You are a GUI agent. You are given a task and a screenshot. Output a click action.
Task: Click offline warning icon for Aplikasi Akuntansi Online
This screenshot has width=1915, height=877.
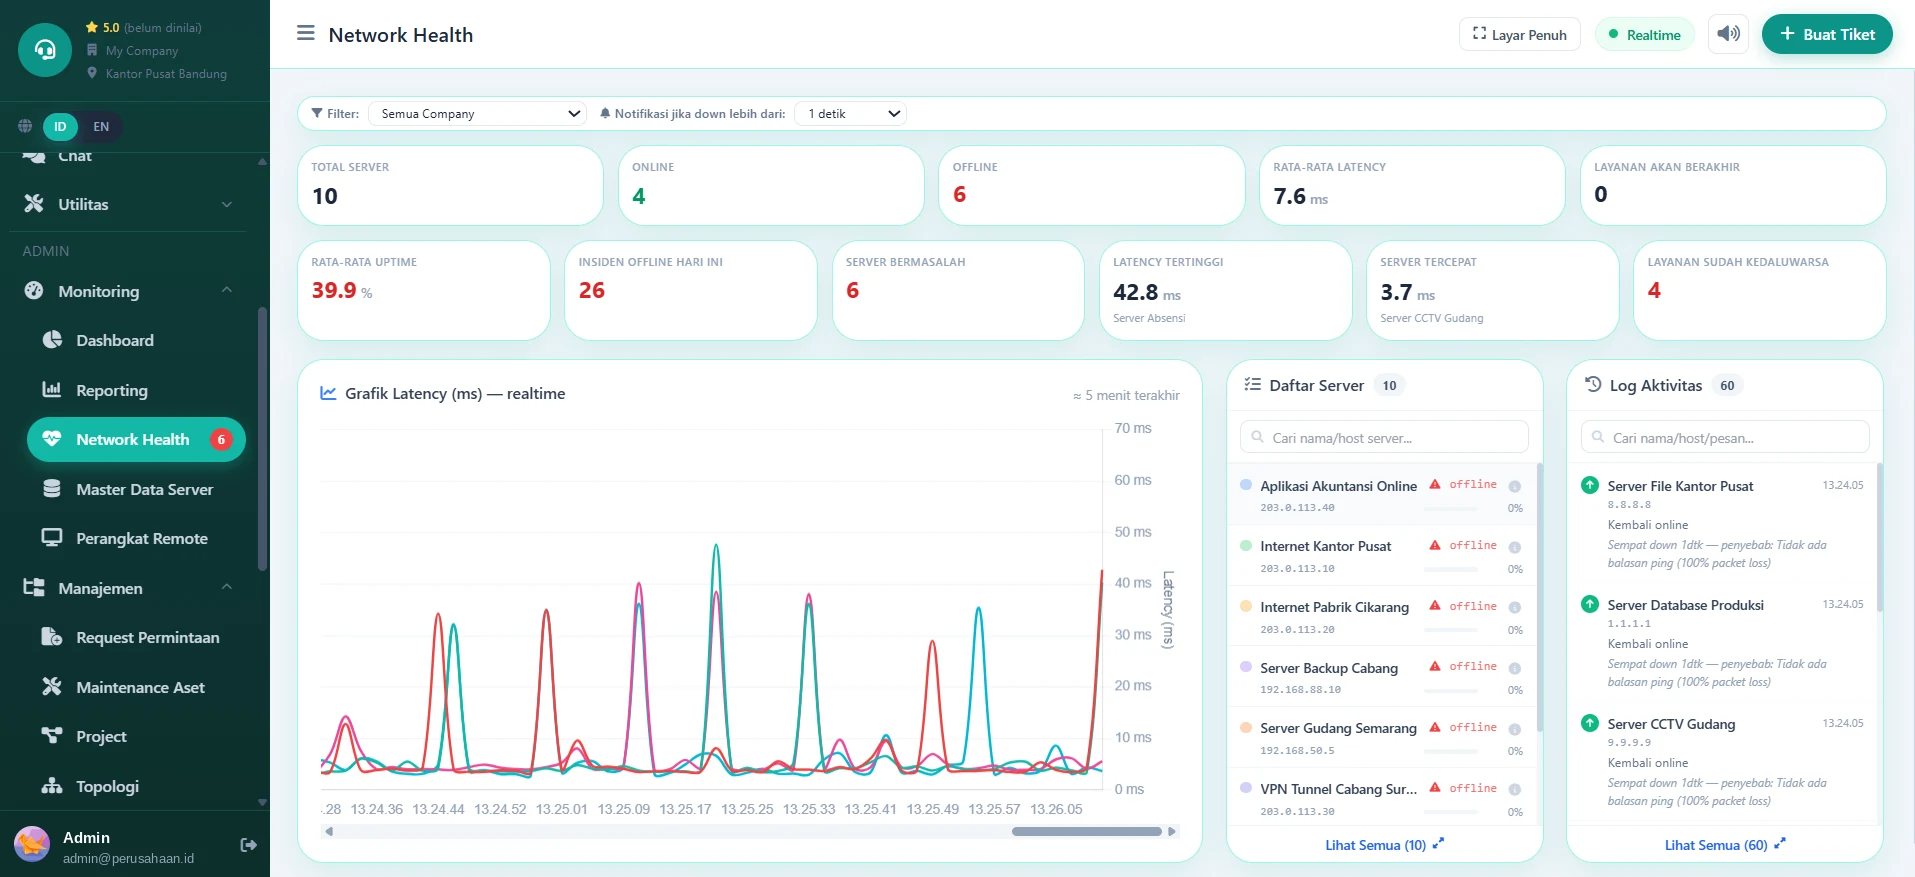tap(1435, 484)
